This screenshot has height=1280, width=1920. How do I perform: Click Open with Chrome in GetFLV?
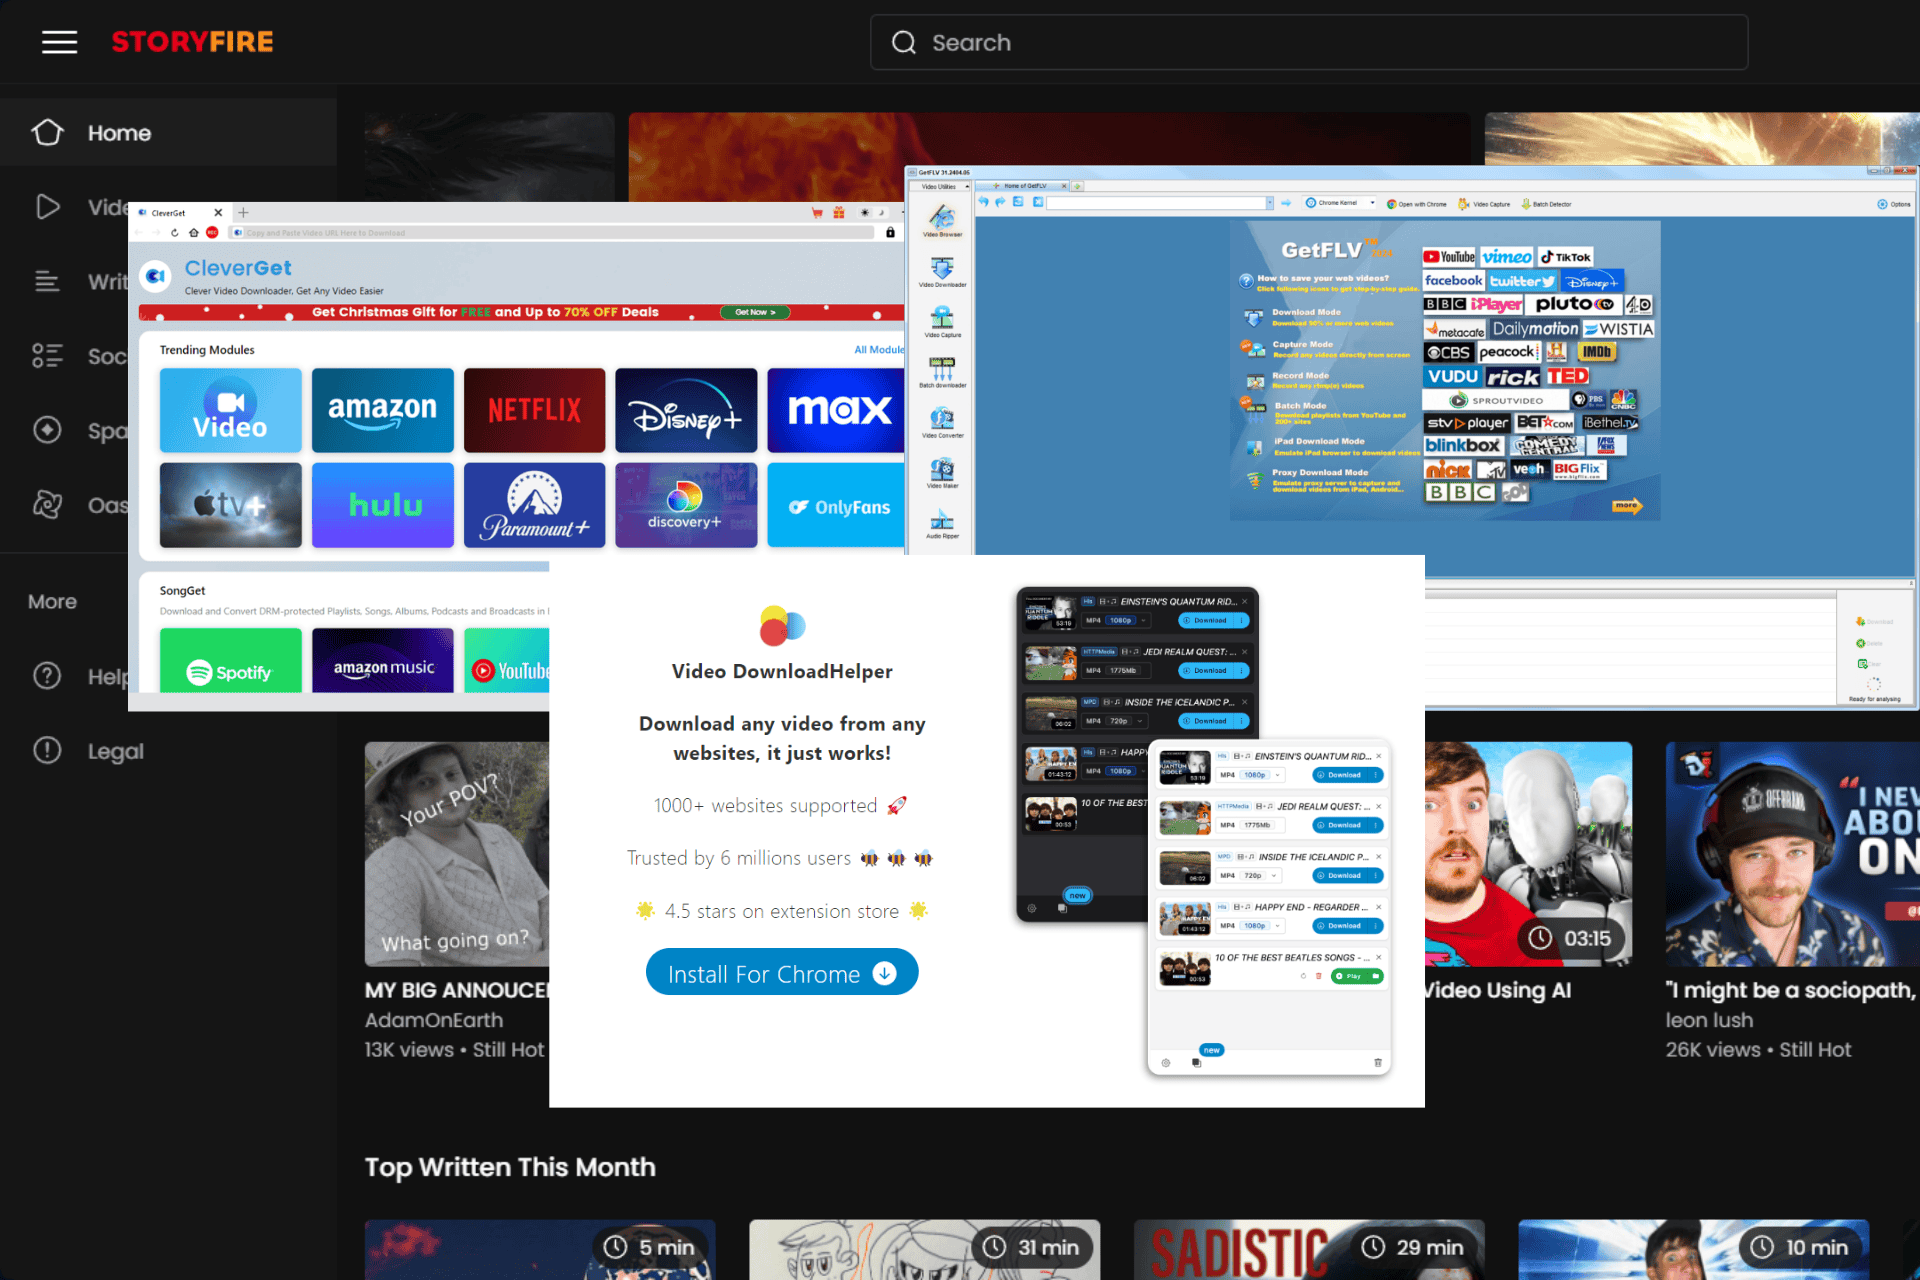pos(1417,204)
